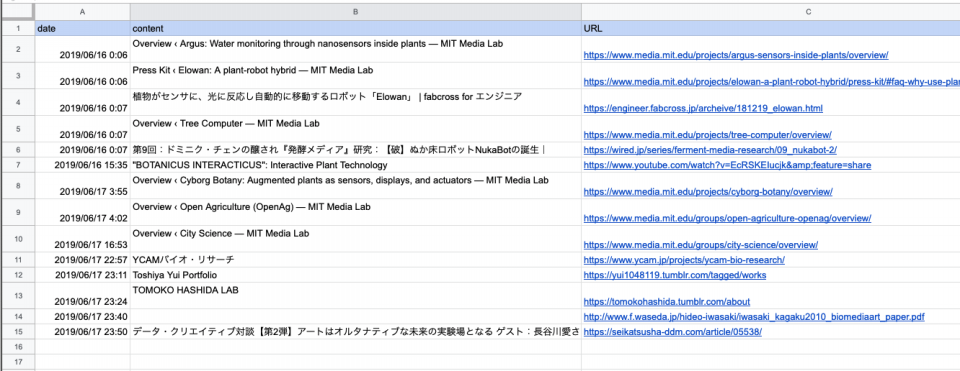
Task: Select the date cell '2019/06/17 16:53'
Action: point(82,239)
